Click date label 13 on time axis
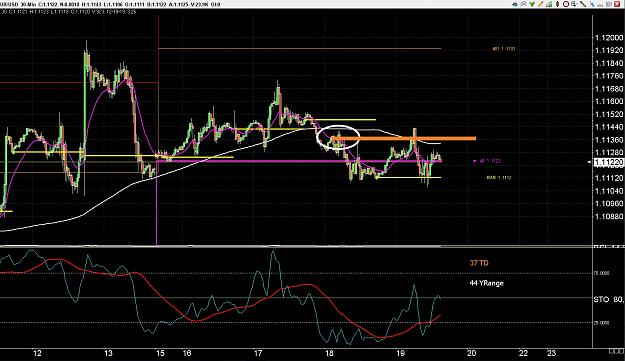Viewport: 625px width, 361px height. pyautogui.click(x=108, y=353)
